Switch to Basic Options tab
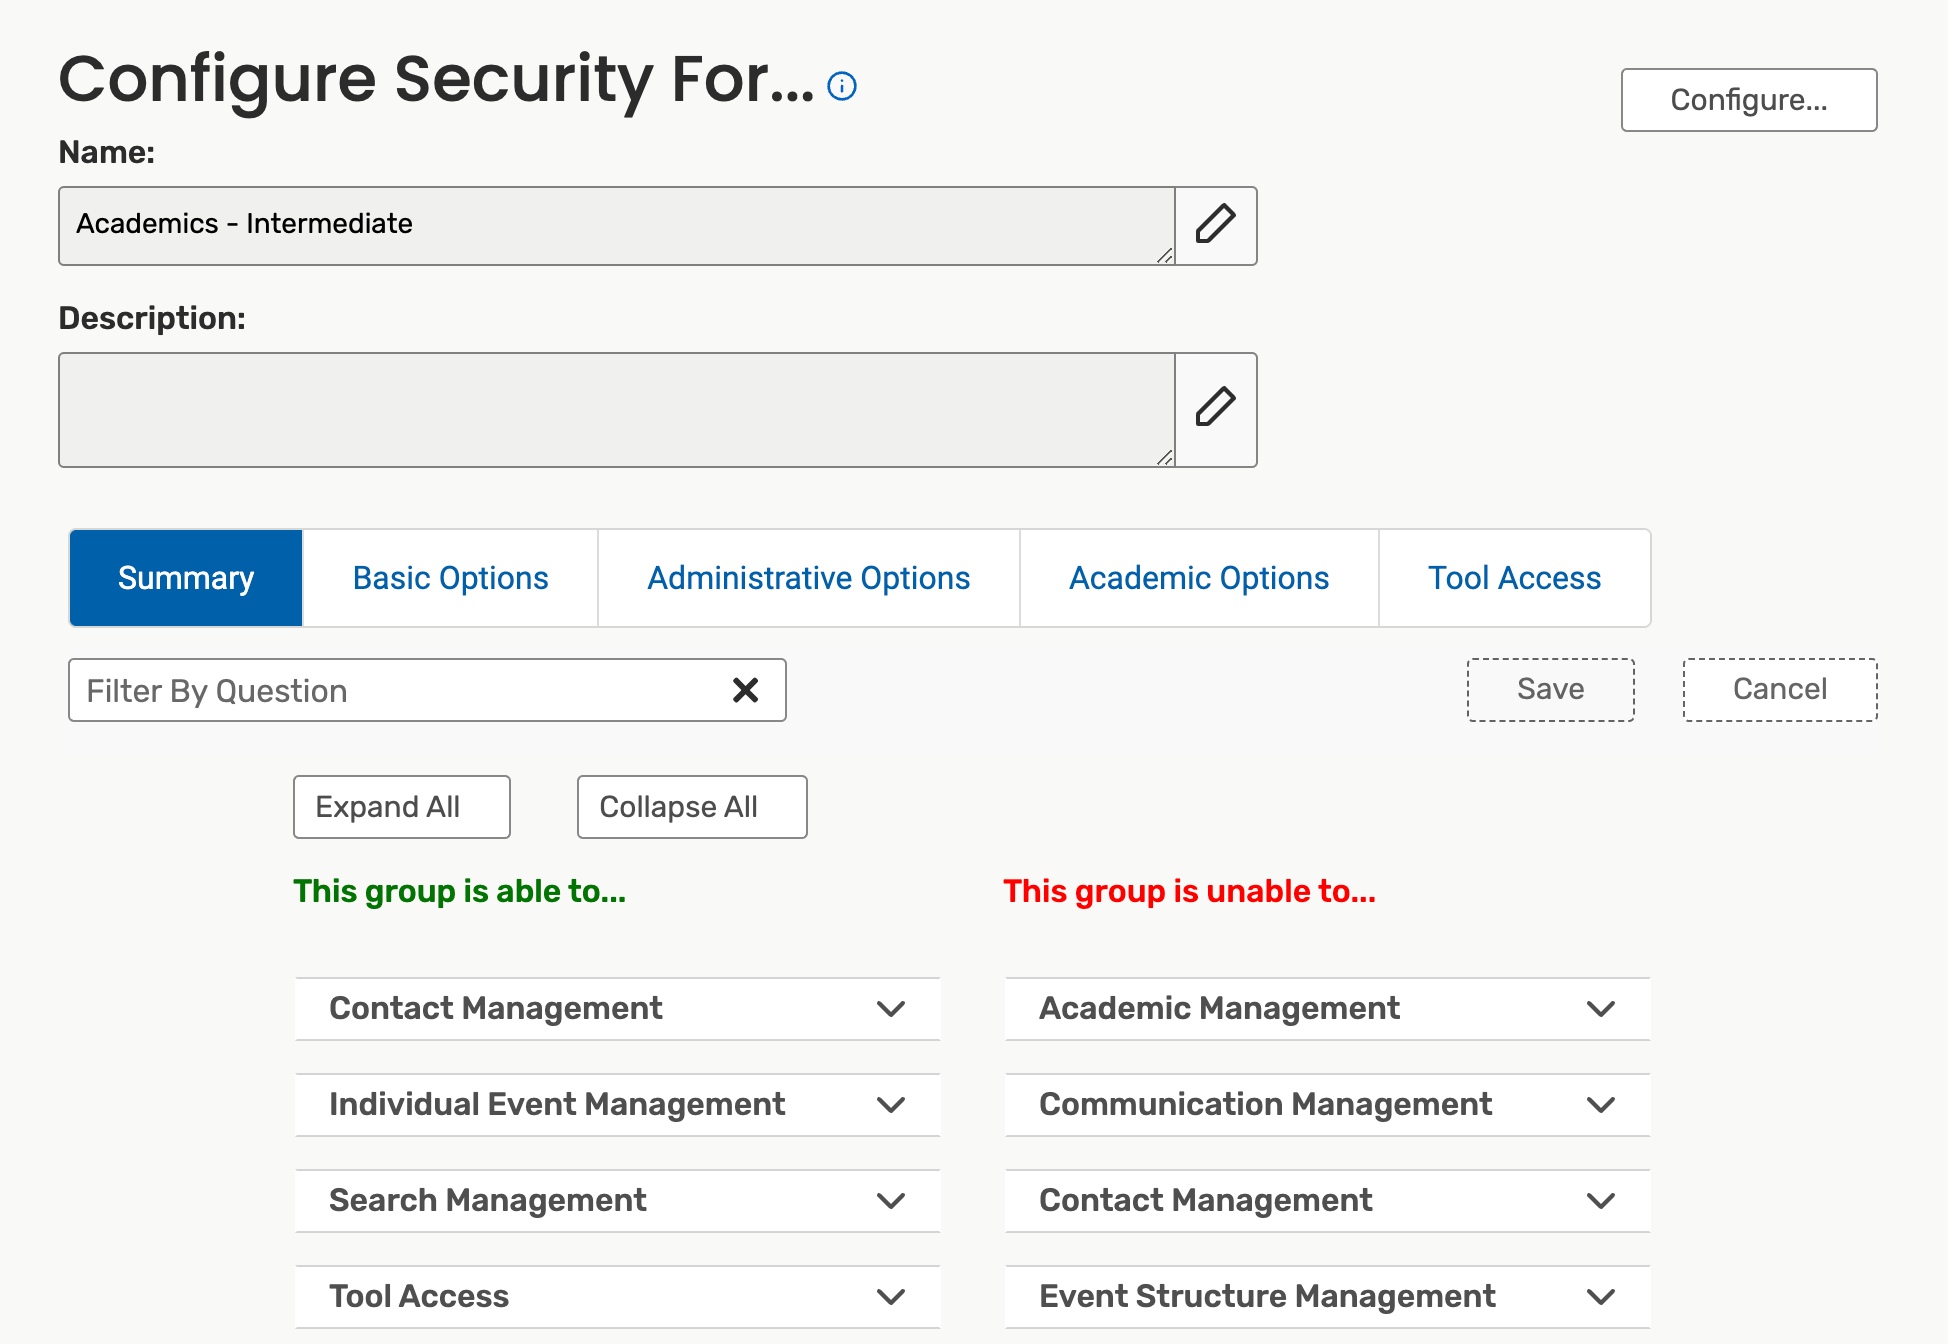1948x1344 pixels. pyautogui.click(x=450, y=578)
